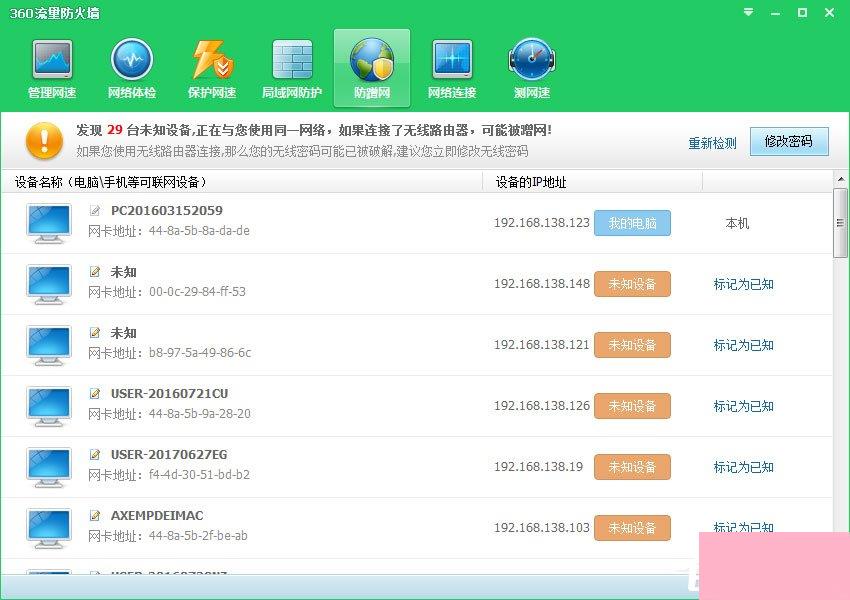
Task: Edit name of PC201603152059 device
Action: 95,210
